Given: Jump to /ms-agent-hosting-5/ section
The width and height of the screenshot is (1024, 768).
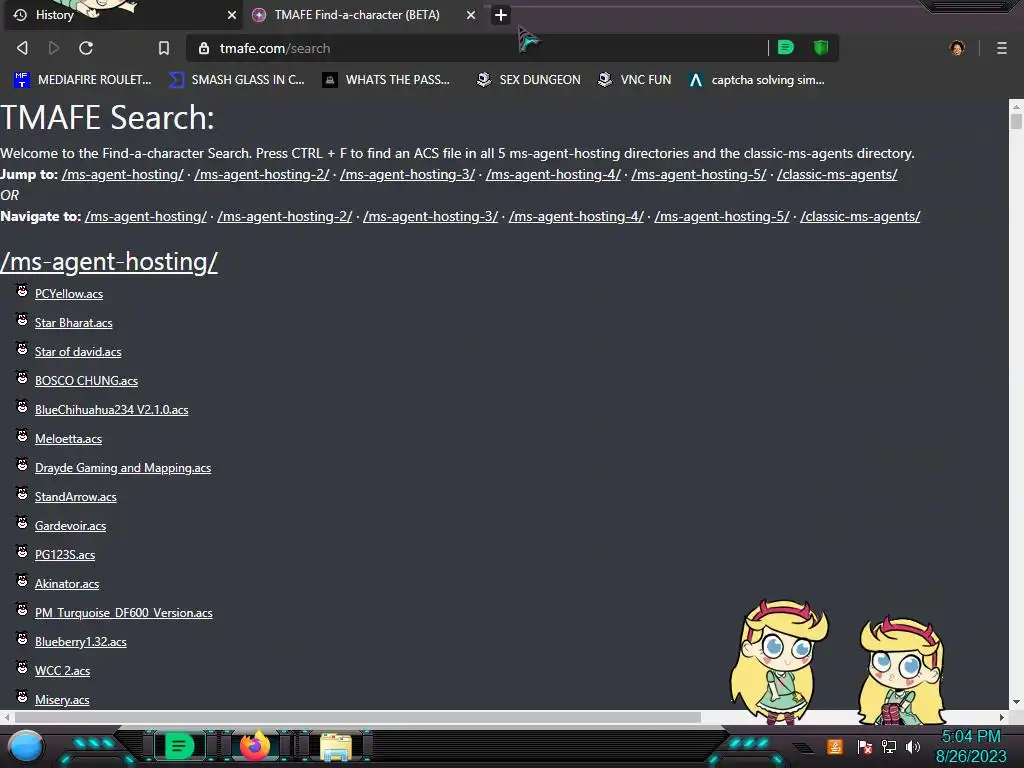Looking at the screenshot, I should tap(699, 174).
